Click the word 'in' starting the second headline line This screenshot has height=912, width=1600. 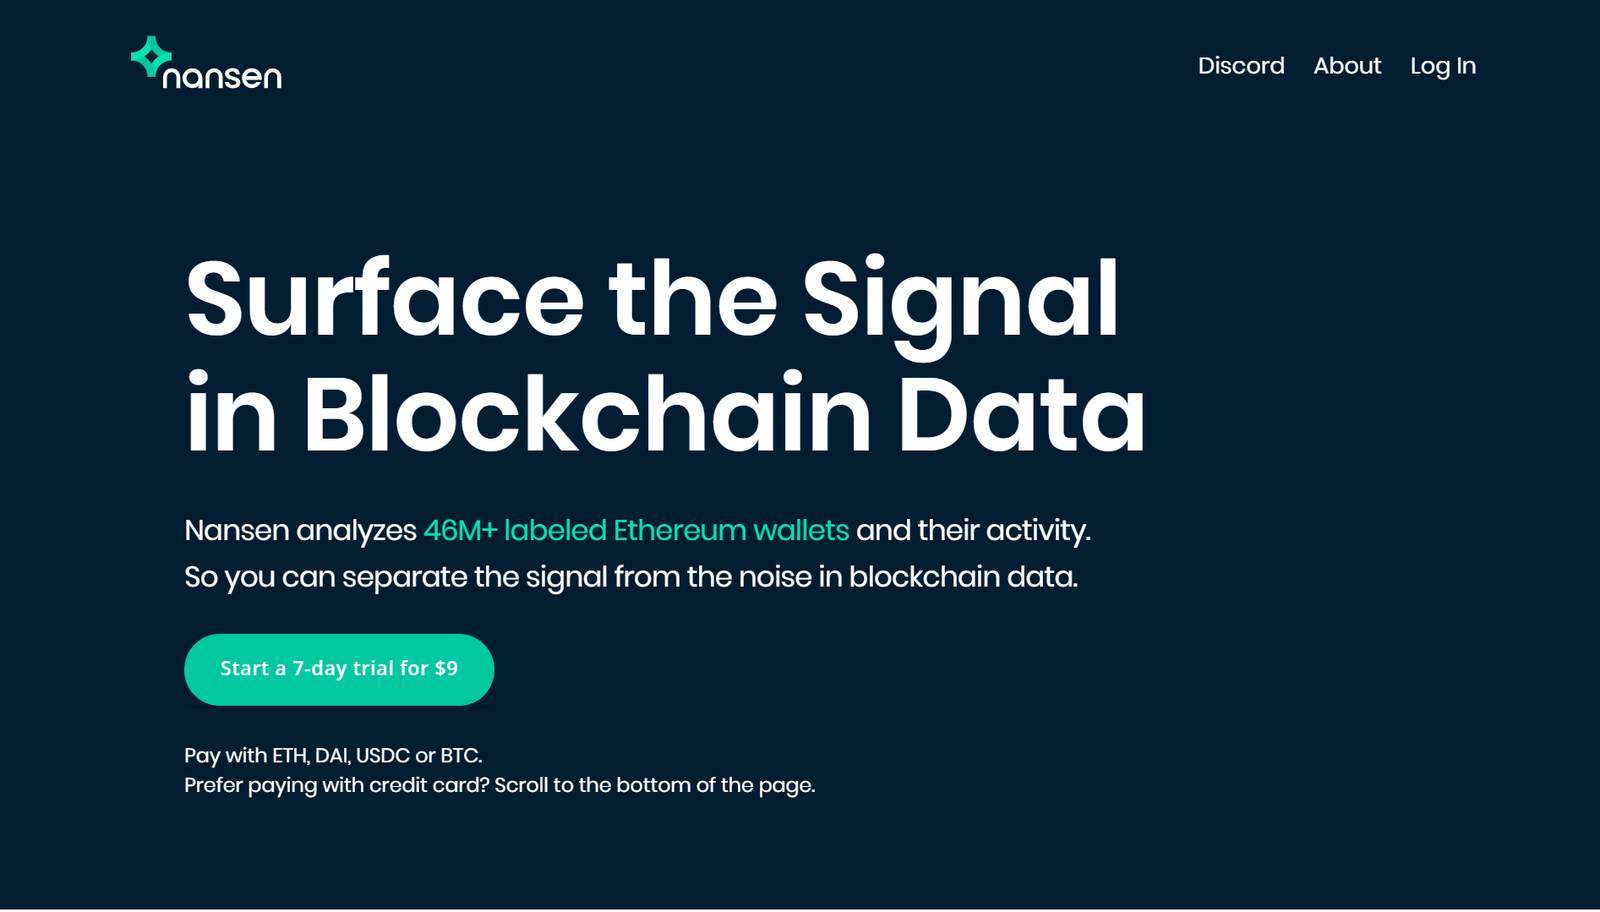coord(231,414)
